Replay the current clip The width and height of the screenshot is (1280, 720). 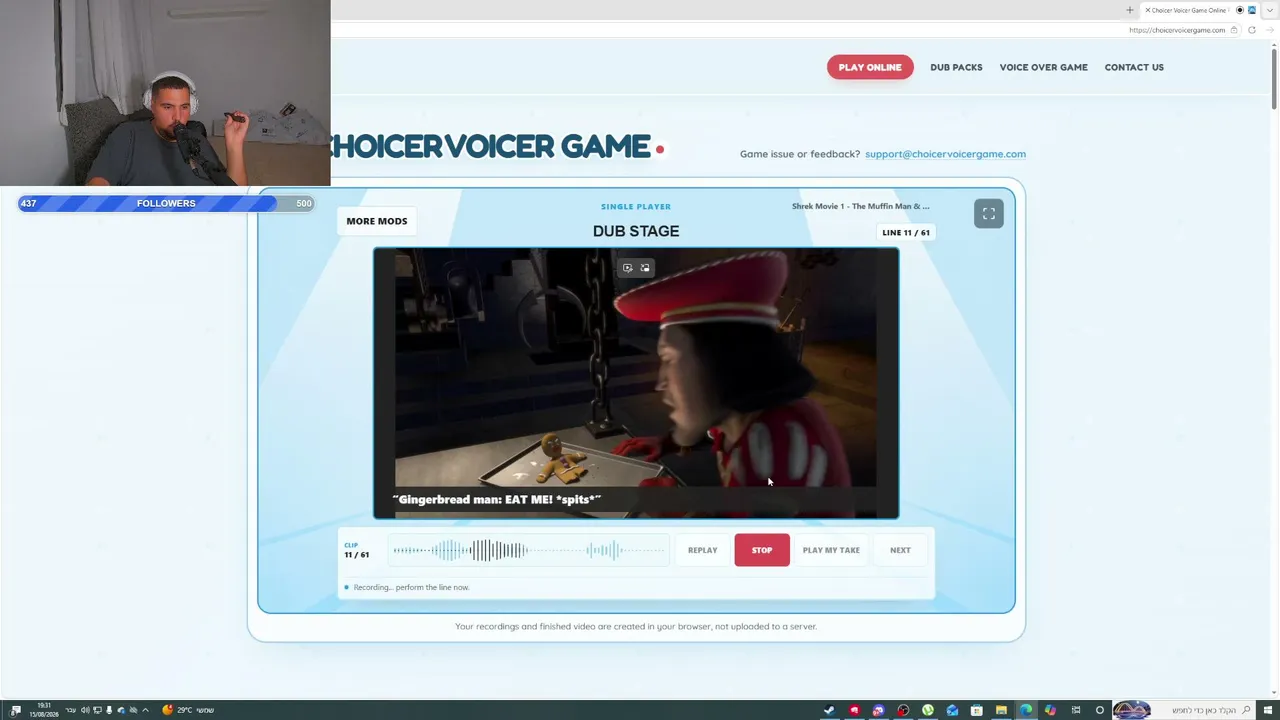coord(702,550)
